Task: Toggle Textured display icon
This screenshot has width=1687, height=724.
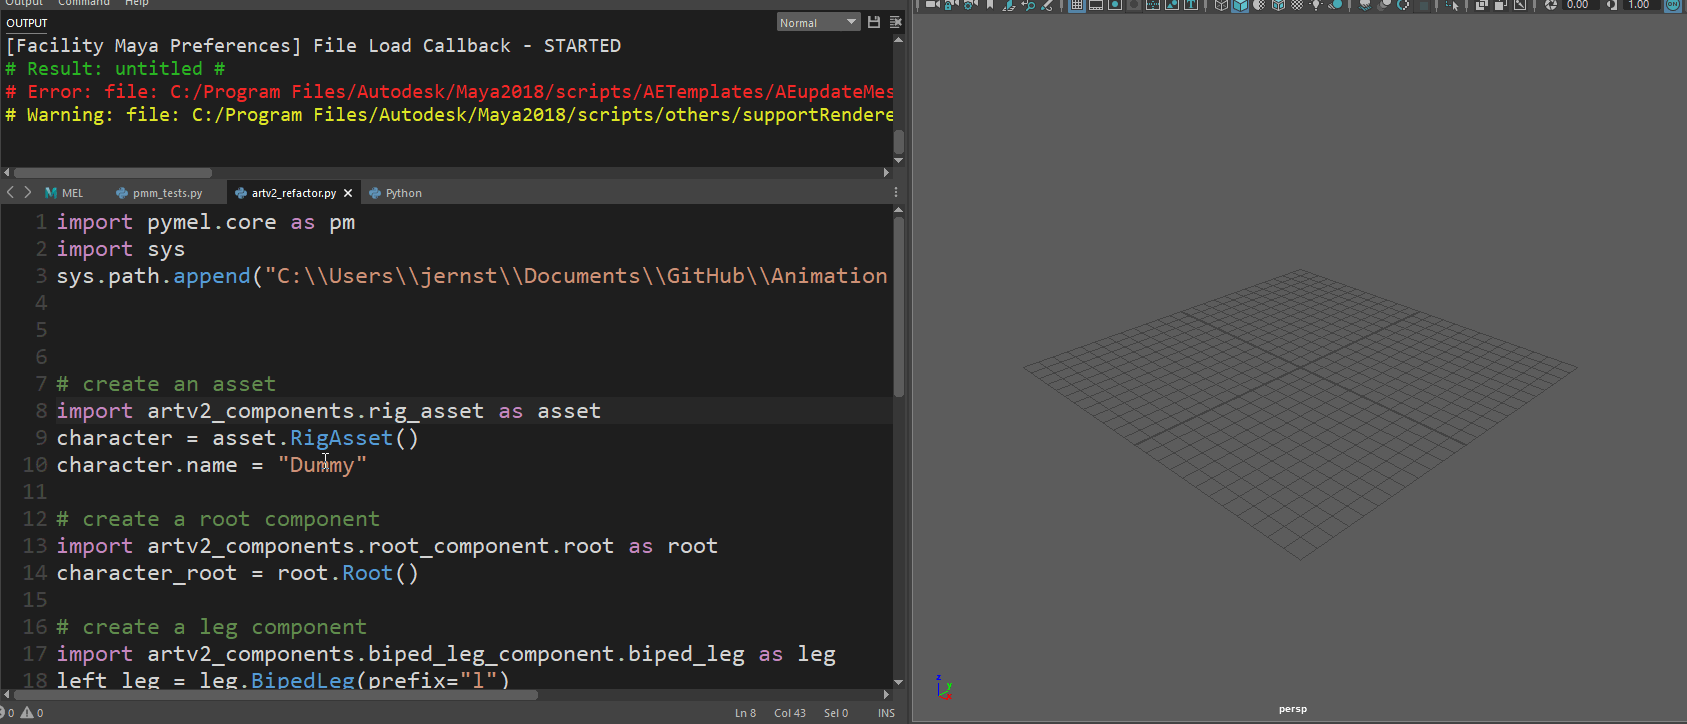Action: (1297, 5)
